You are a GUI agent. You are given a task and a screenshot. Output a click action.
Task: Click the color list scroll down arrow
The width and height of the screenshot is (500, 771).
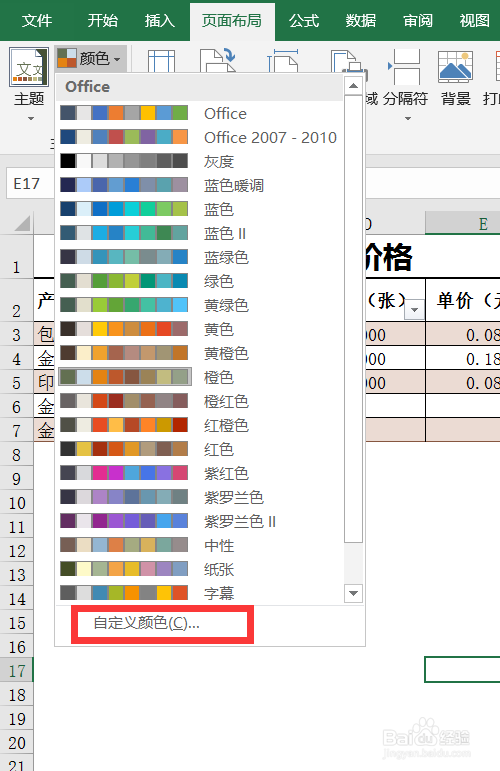point(353,593)
